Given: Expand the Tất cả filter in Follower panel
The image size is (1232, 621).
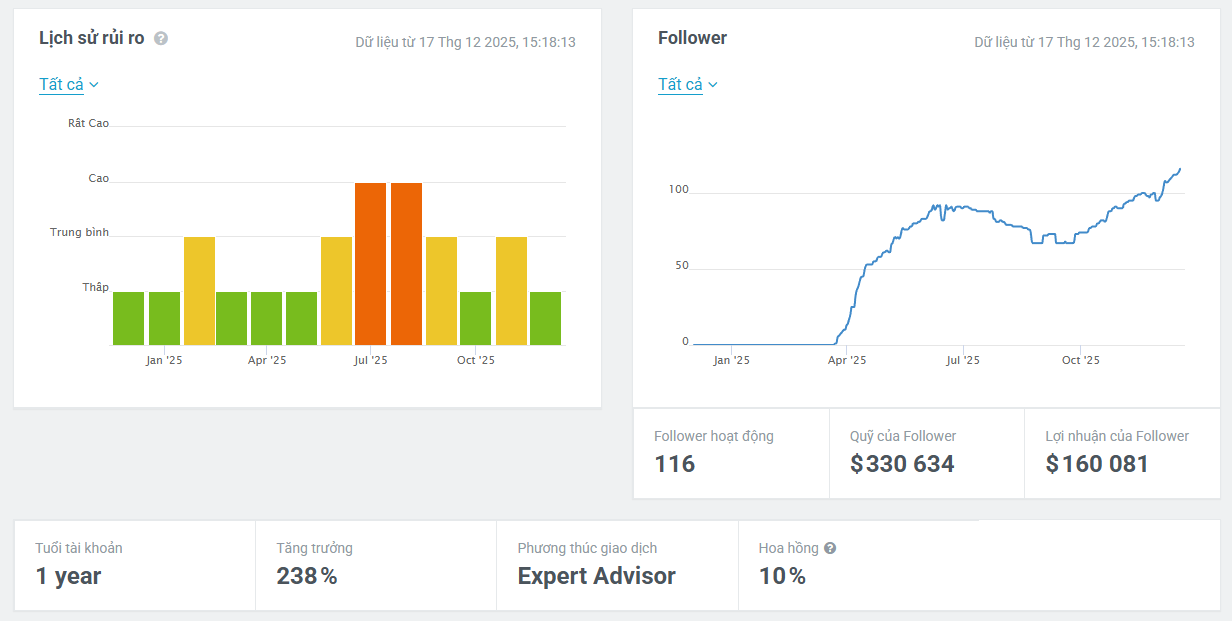Looking at the screenshot, I should tap(687, 85).
